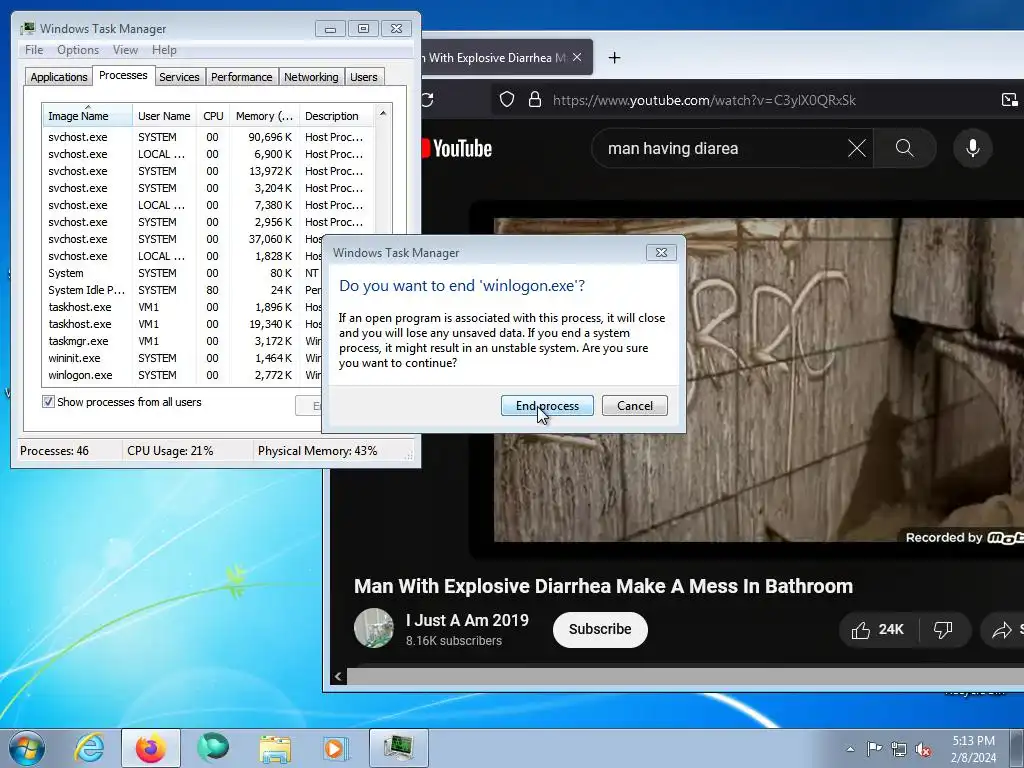
Task: Sort processes by Memory column
Action: pyautogui.click(x=264, y=116)
